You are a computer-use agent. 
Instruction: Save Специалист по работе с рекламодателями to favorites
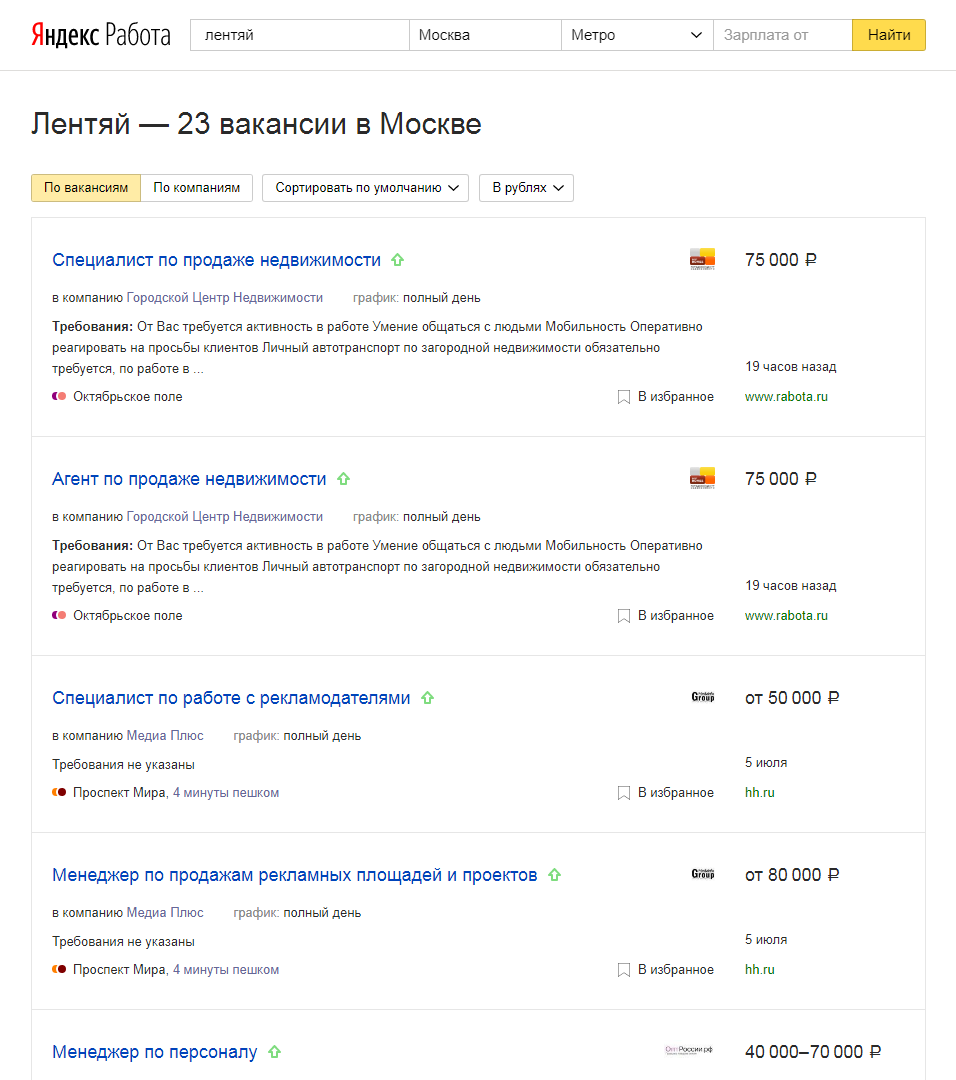[x=666, y=793]
